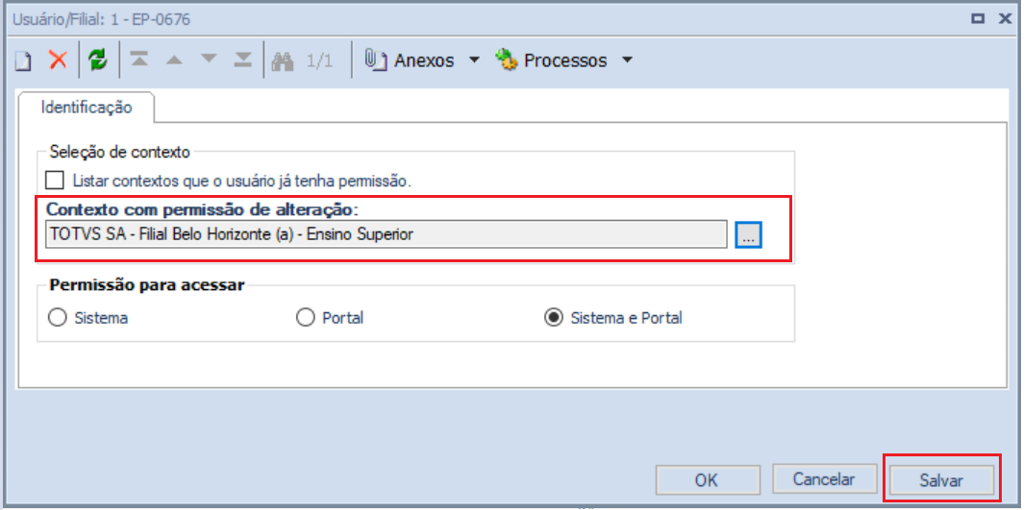Switch to the Identificação tab

pyautogui.click(x=86, y=107)
